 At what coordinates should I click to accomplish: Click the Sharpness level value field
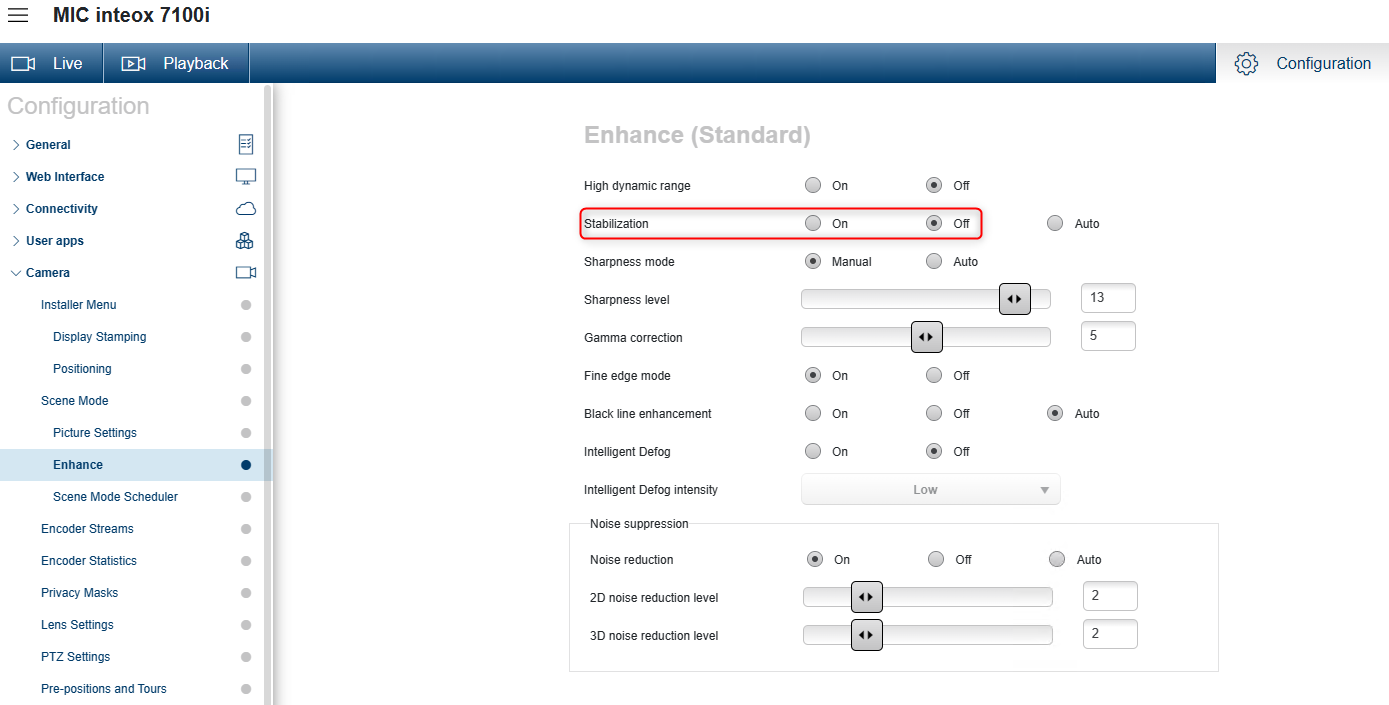tap(1108, 298)
